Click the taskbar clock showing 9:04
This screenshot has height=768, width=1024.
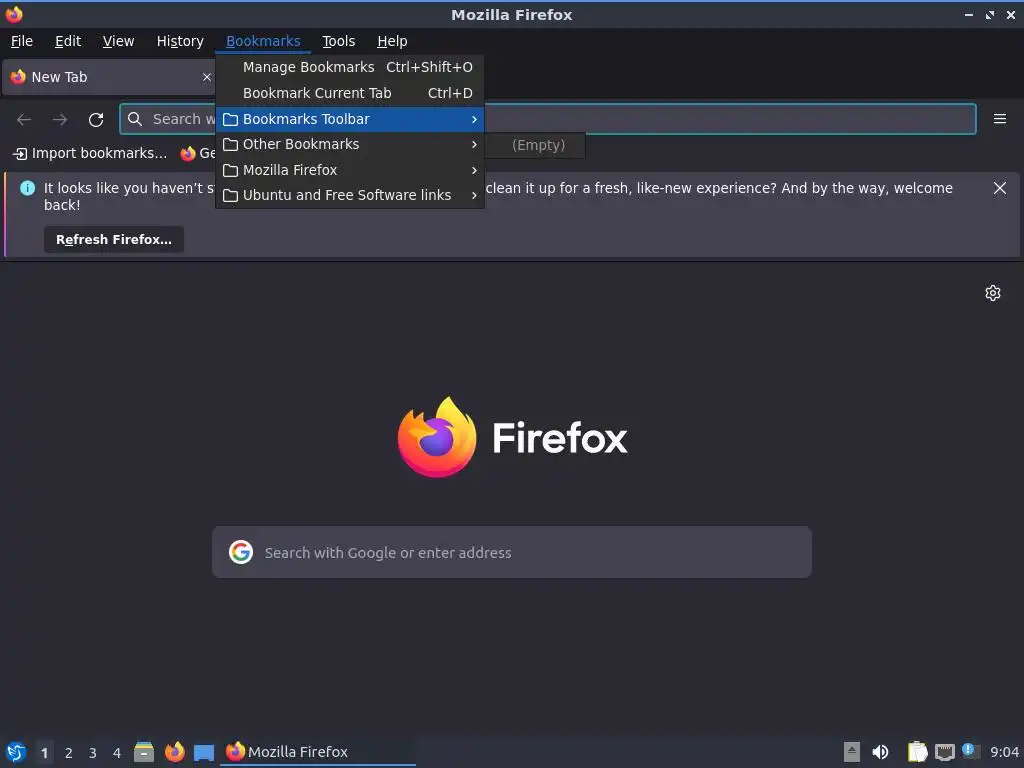pyautogui.click(x=1004, y=752)
